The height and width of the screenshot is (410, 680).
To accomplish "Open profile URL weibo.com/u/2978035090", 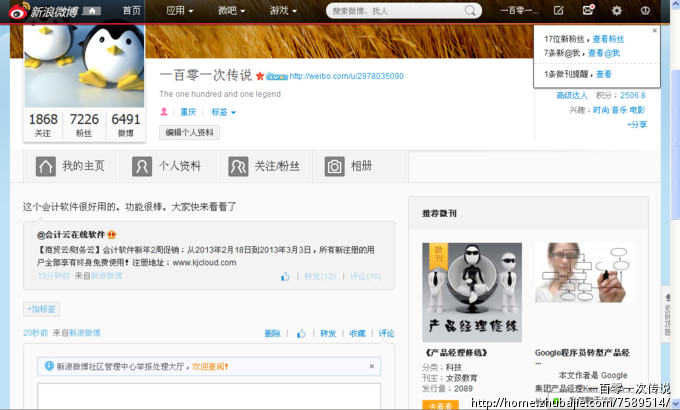I will tap(347, 76).
